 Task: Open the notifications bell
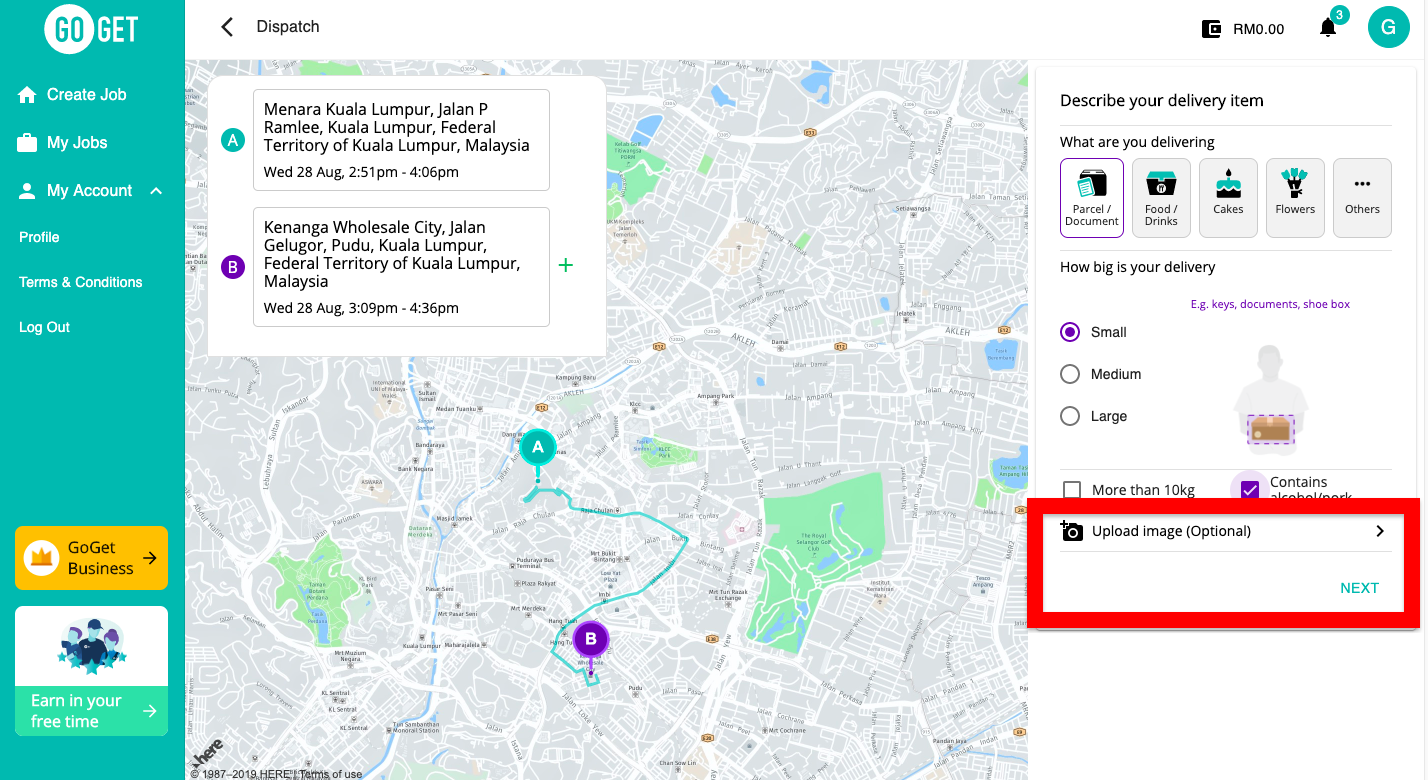[1328, 28]
